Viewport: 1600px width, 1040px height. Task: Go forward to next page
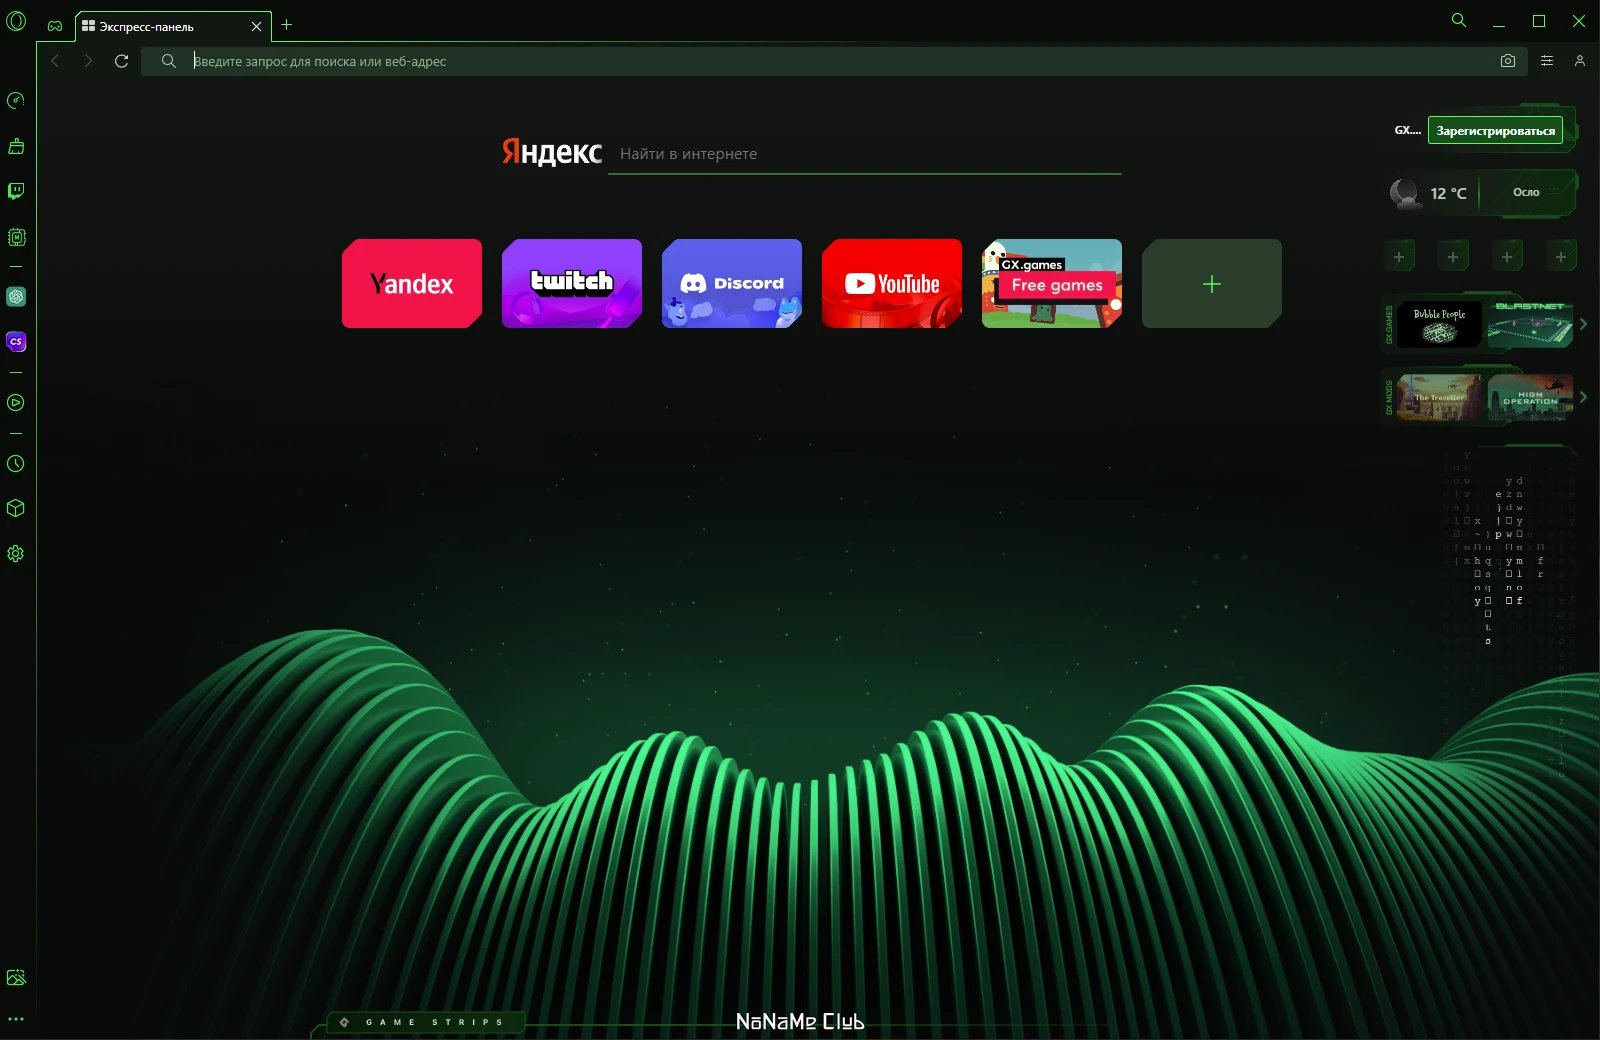click(88, 61)
